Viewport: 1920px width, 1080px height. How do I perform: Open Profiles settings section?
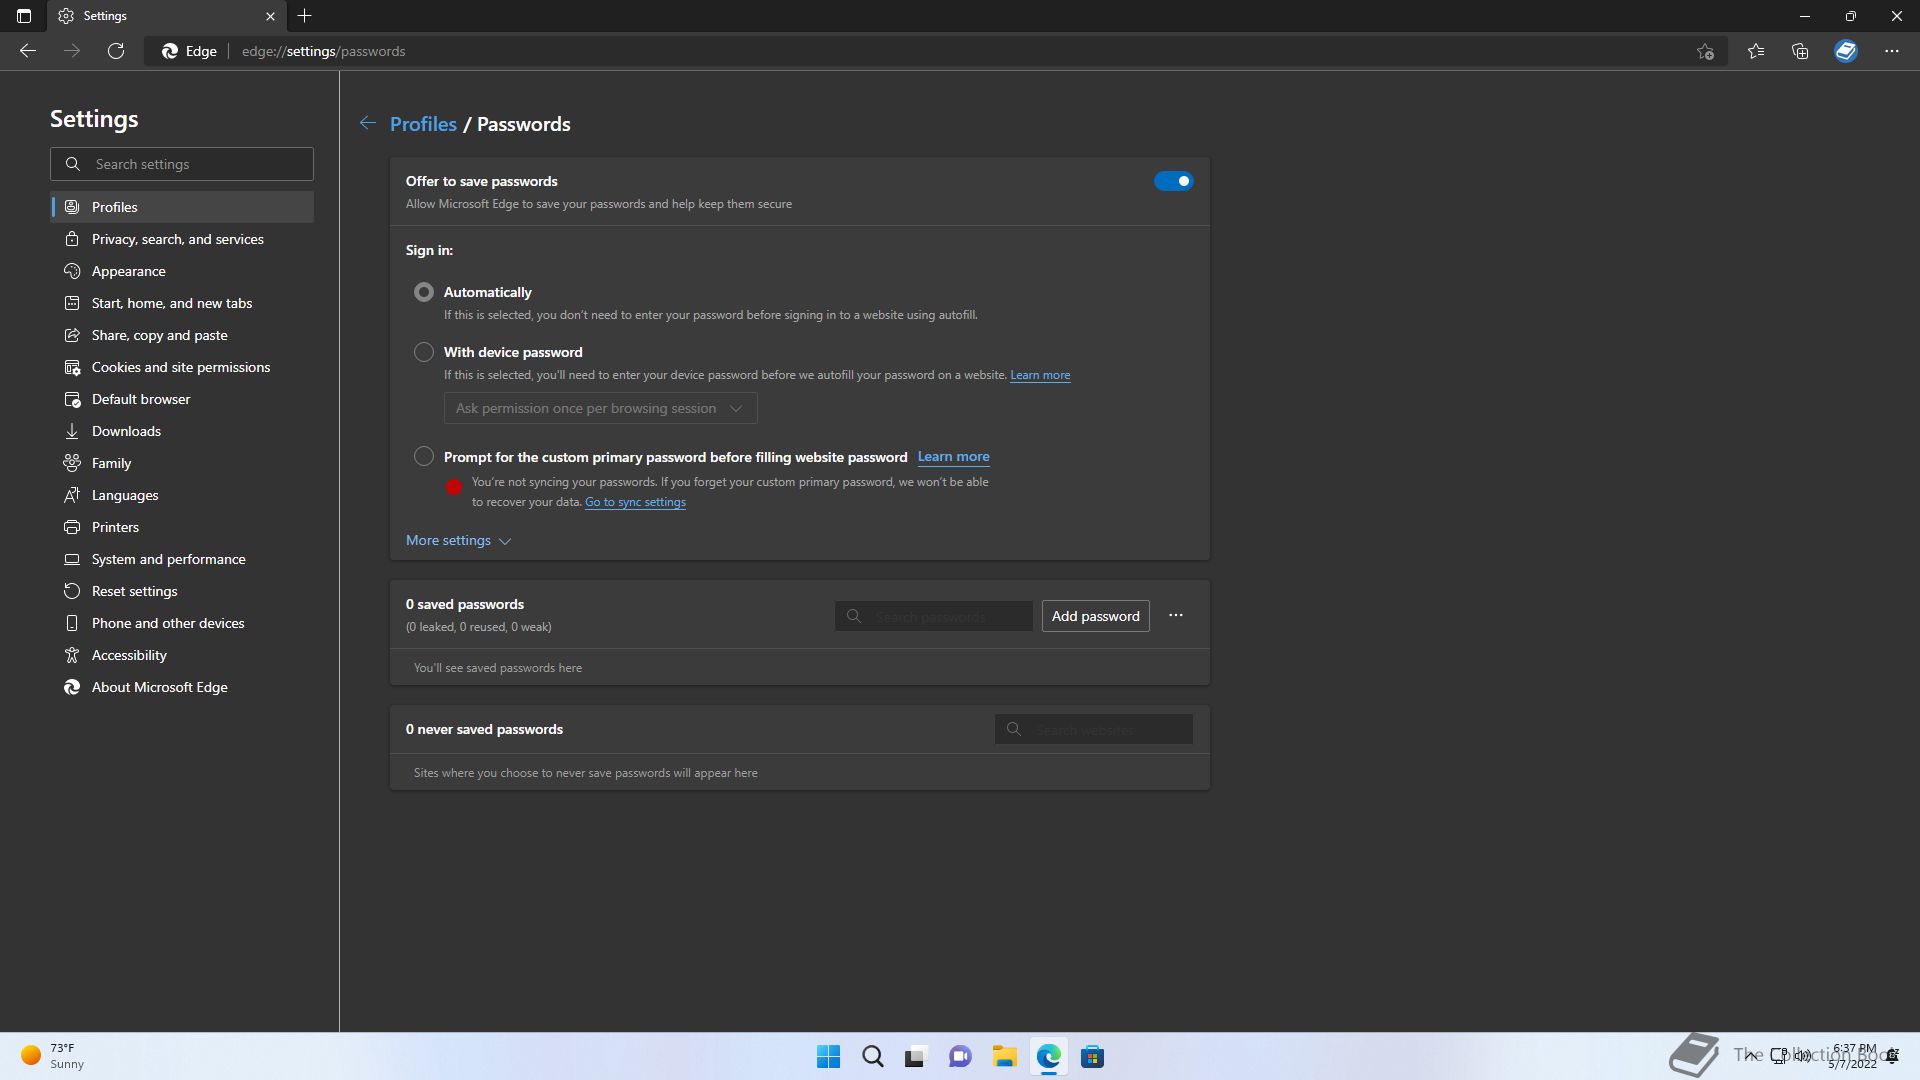pos(182,207)
